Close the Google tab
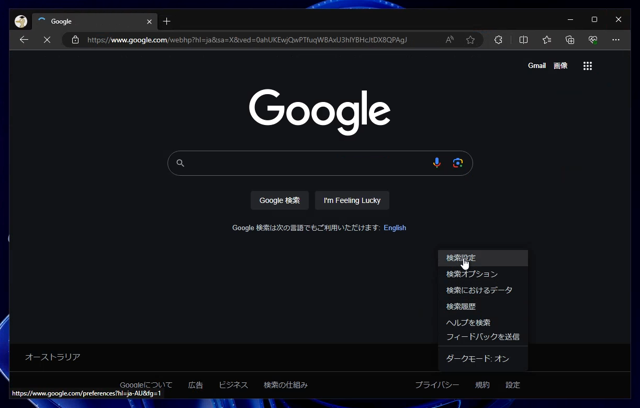The height and width of the screenshot is (408, 640). pyautogui.click(x=149, y=22)
